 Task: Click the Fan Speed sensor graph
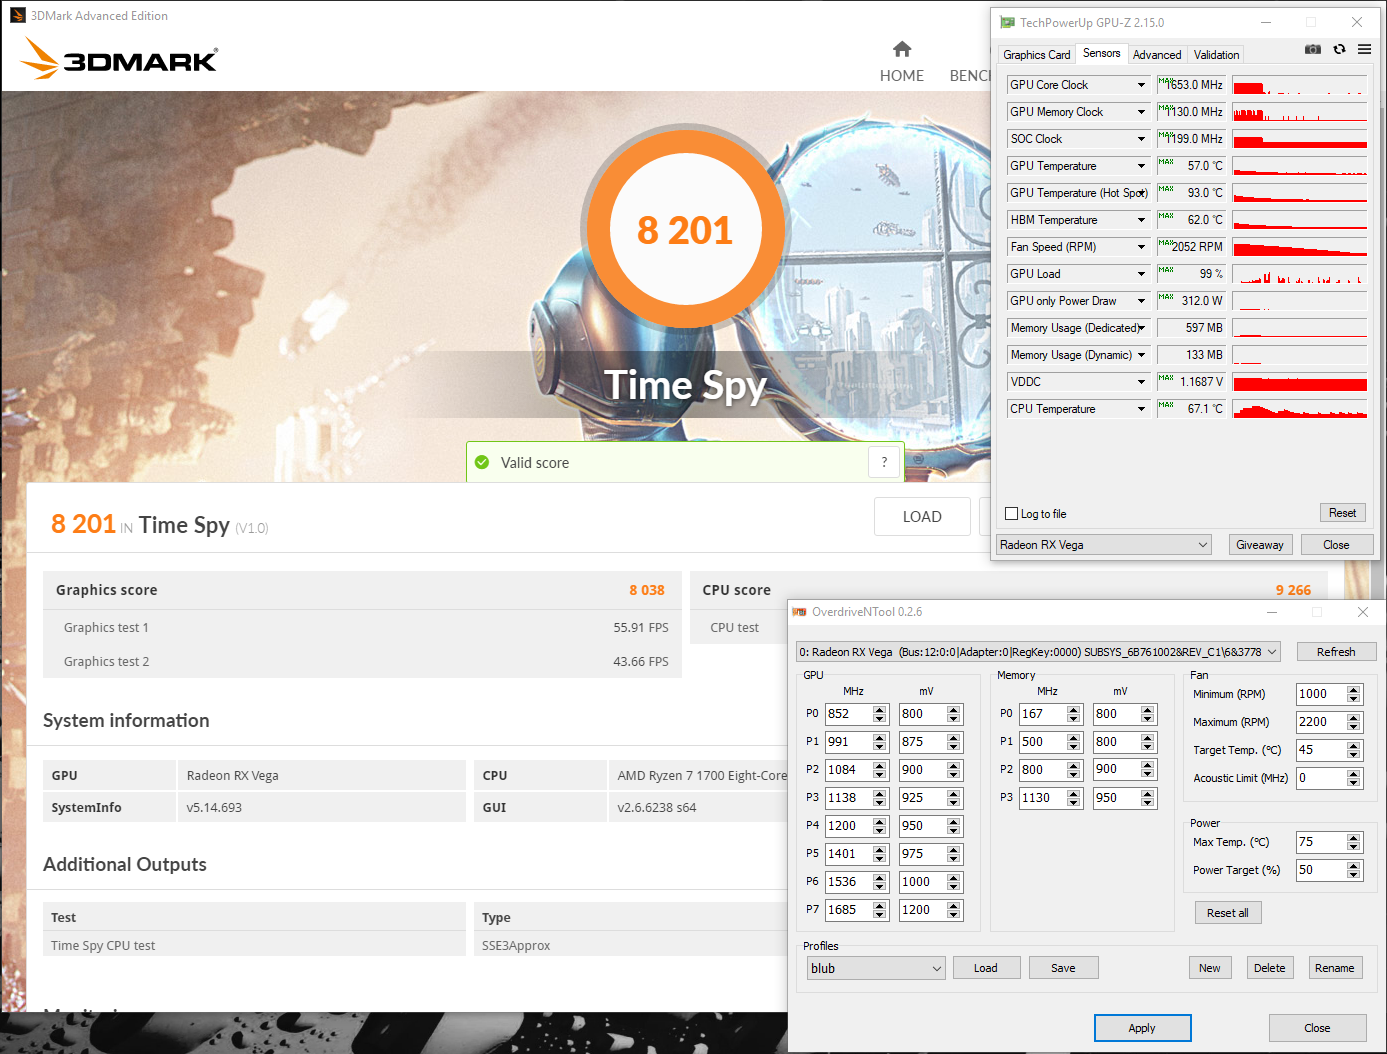[1300, 247]
